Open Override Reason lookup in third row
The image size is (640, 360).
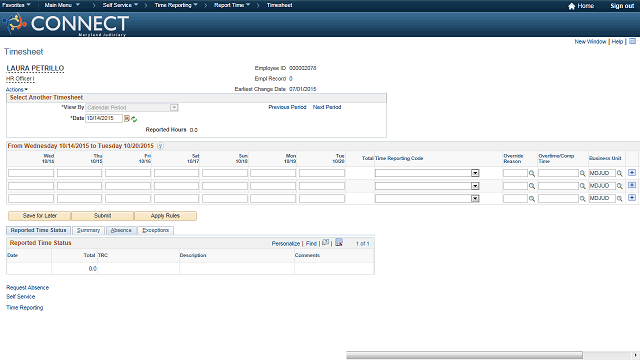[532, 199]
